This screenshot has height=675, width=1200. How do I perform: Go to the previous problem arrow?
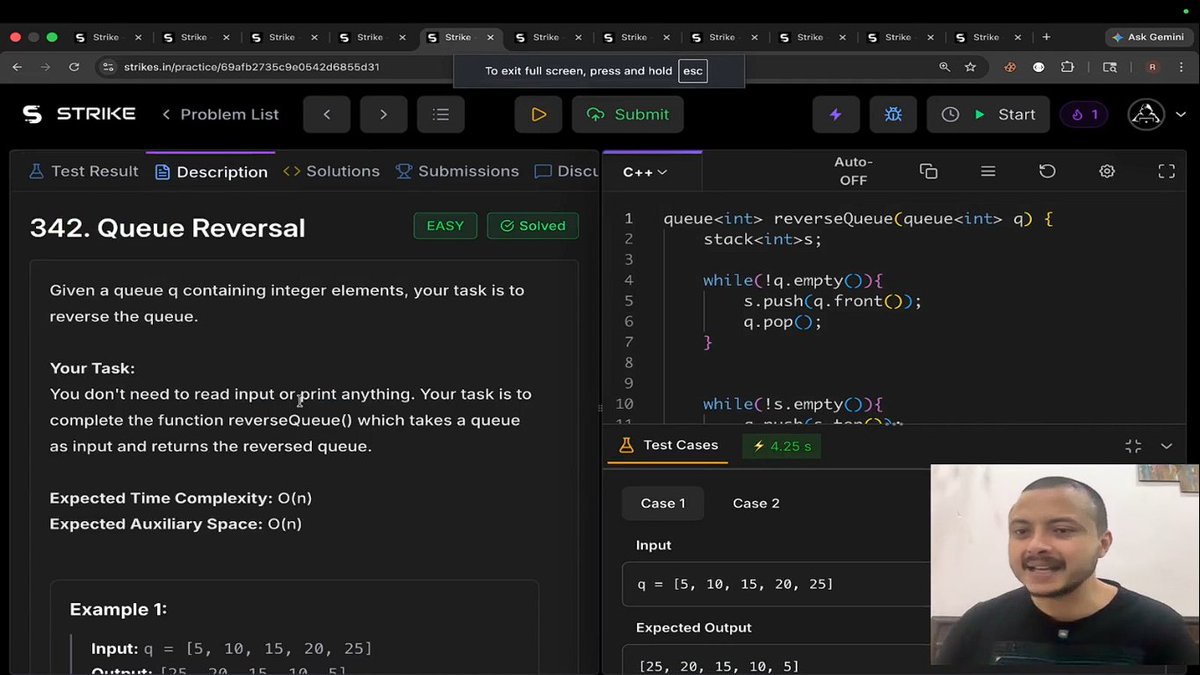pyautogui.click(x=326, y=114)
